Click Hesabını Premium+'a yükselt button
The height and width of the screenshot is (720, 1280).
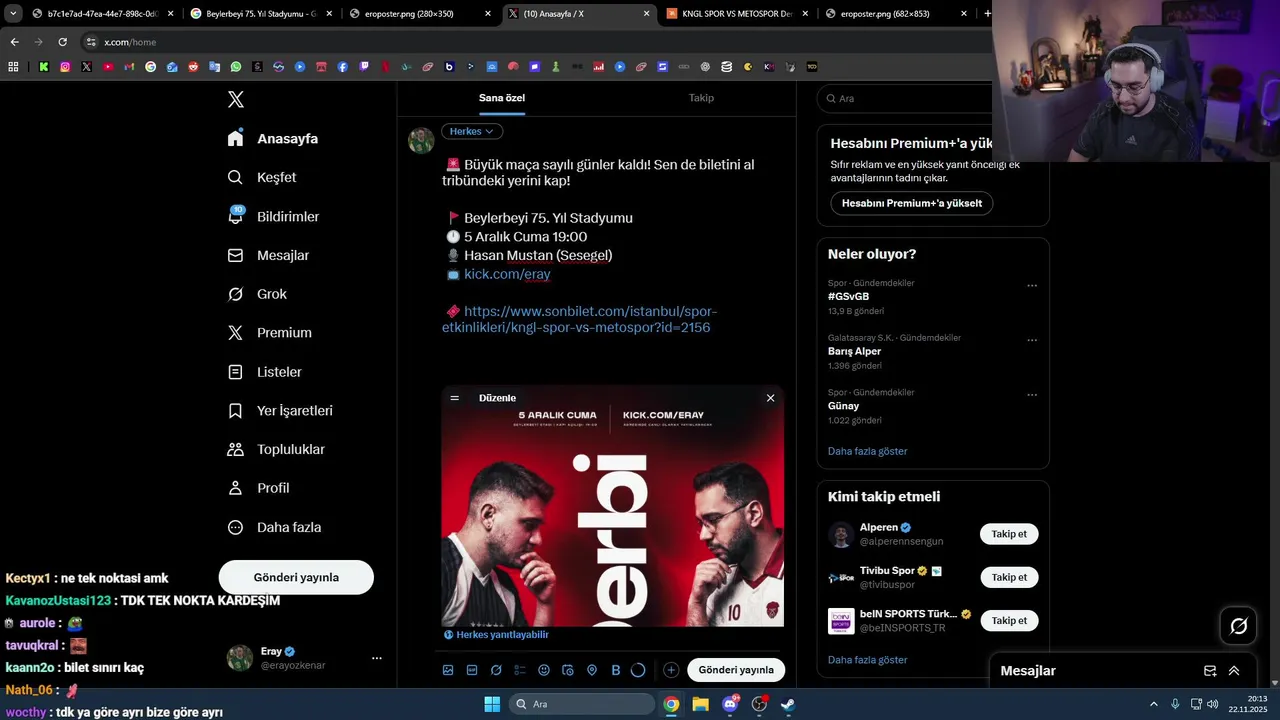point(912,203)
